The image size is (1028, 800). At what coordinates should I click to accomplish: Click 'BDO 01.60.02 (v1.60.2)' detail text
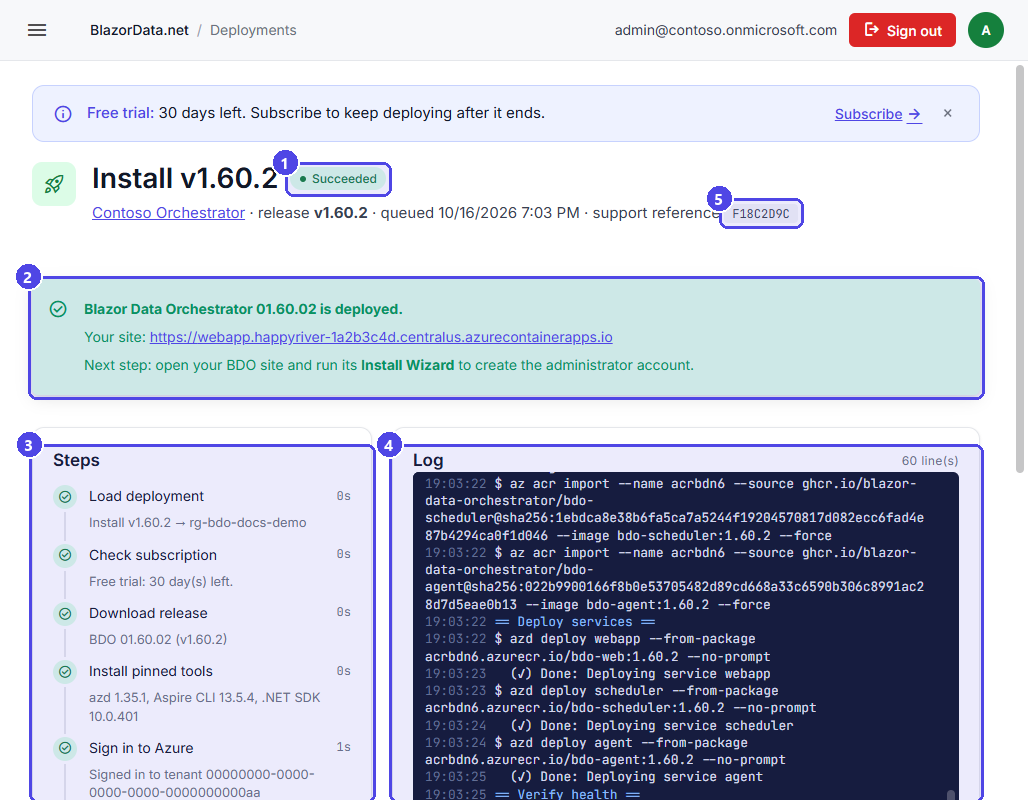click(x=158, y=639)
